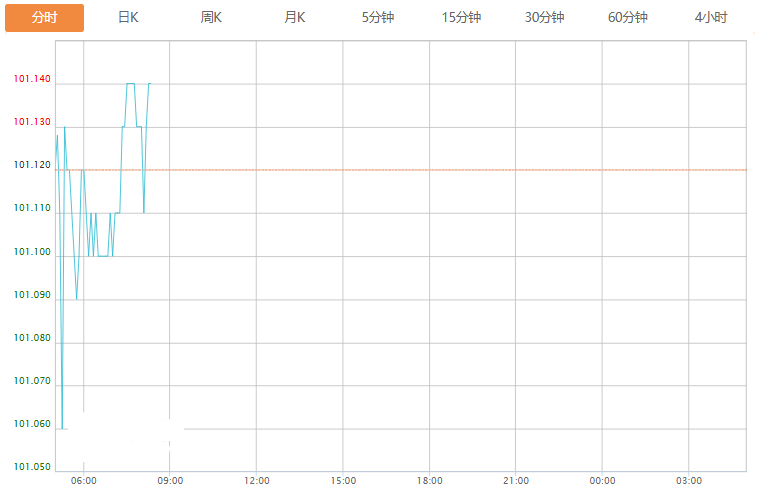Click the price line's lowest dip at 101.060
This screenshot has width=757, height=487.
(x=62, y=428)
